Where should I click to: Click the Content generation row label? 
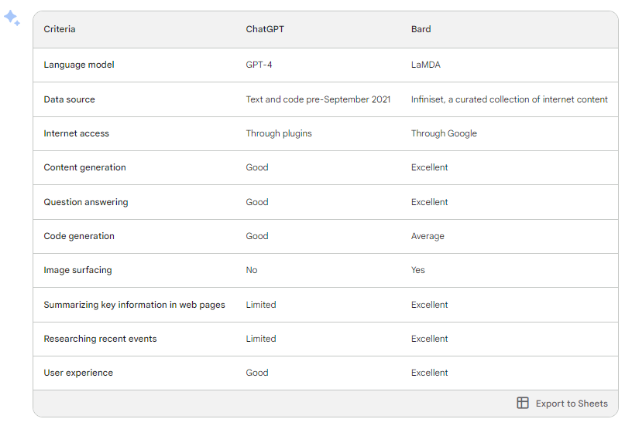click(x=85, y=167)
